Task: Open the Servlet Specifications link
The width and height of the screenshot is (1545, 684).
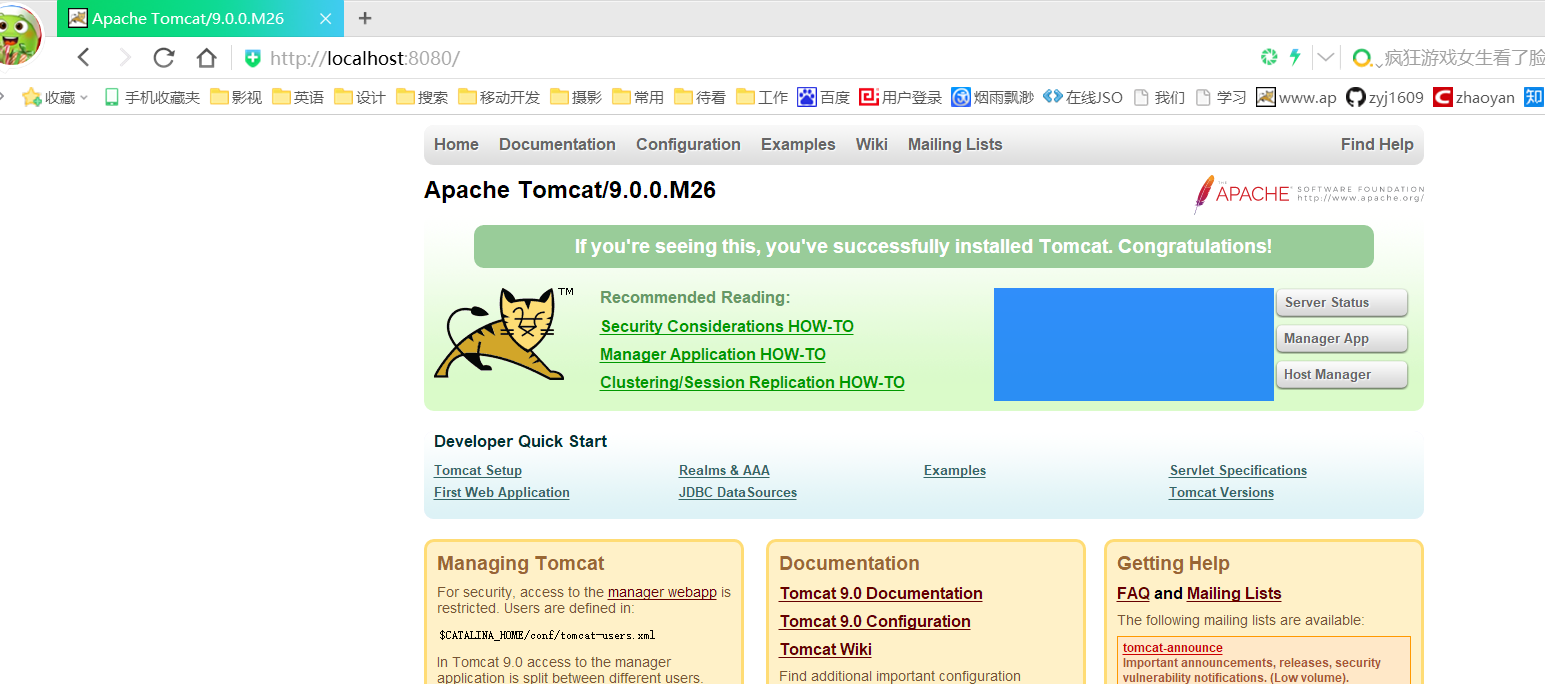Action: 1238,470
